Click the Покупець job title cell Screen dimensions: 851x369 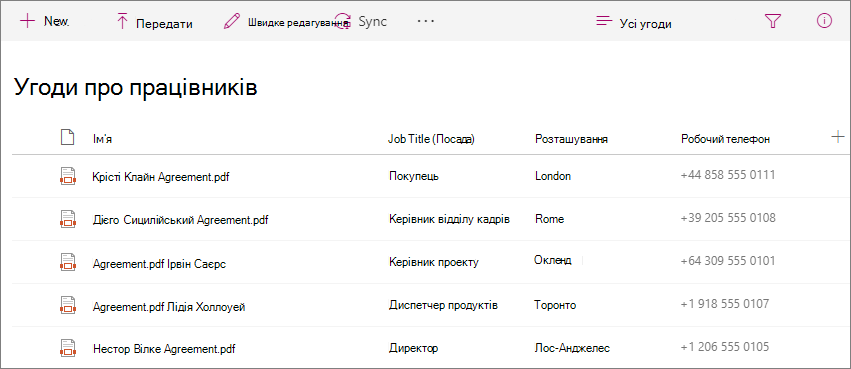[x=414, y=176]
